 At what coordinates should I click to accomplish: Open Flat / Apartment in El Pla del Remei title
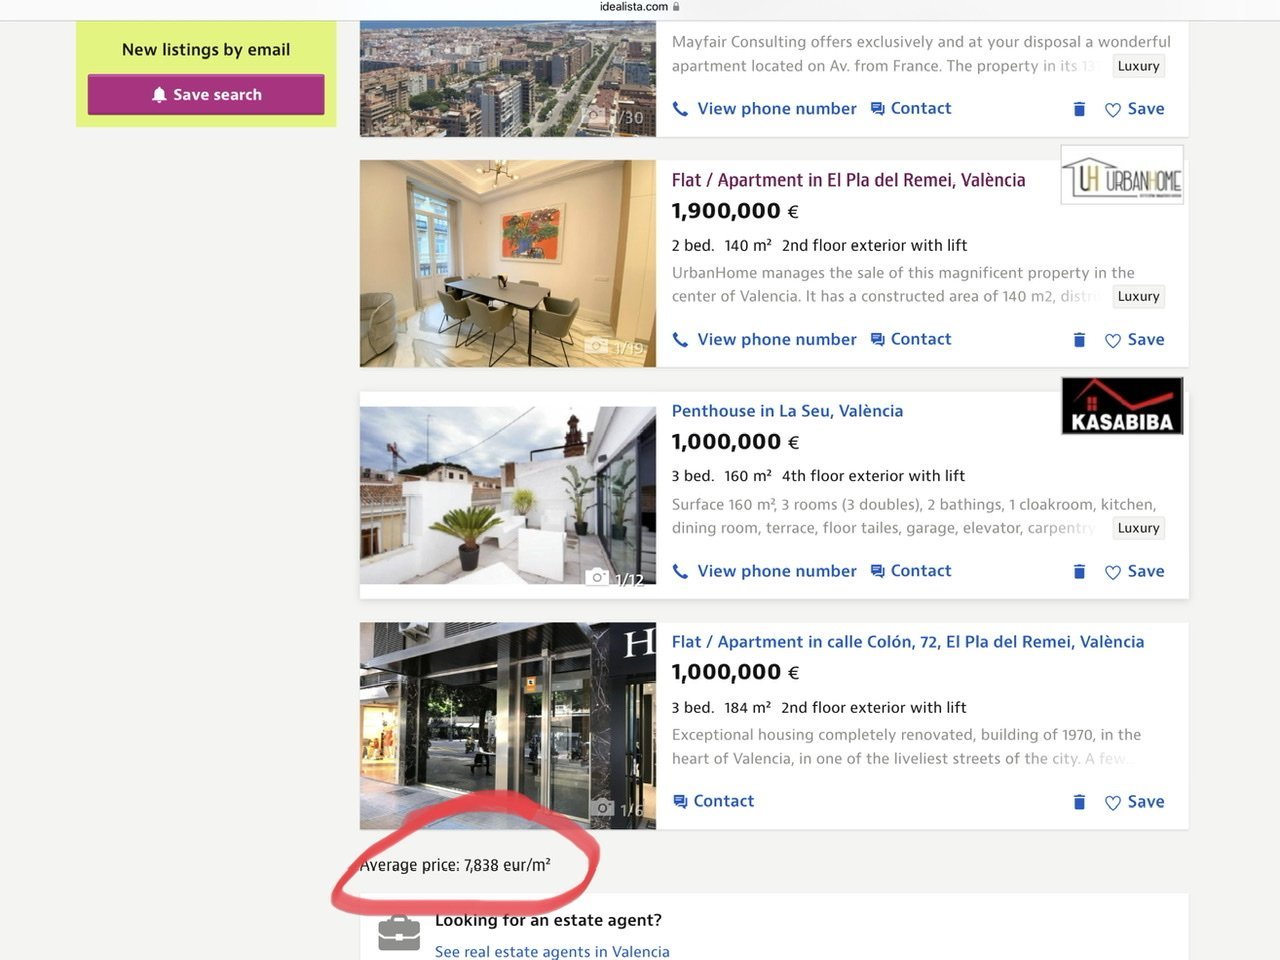[848, 180]
